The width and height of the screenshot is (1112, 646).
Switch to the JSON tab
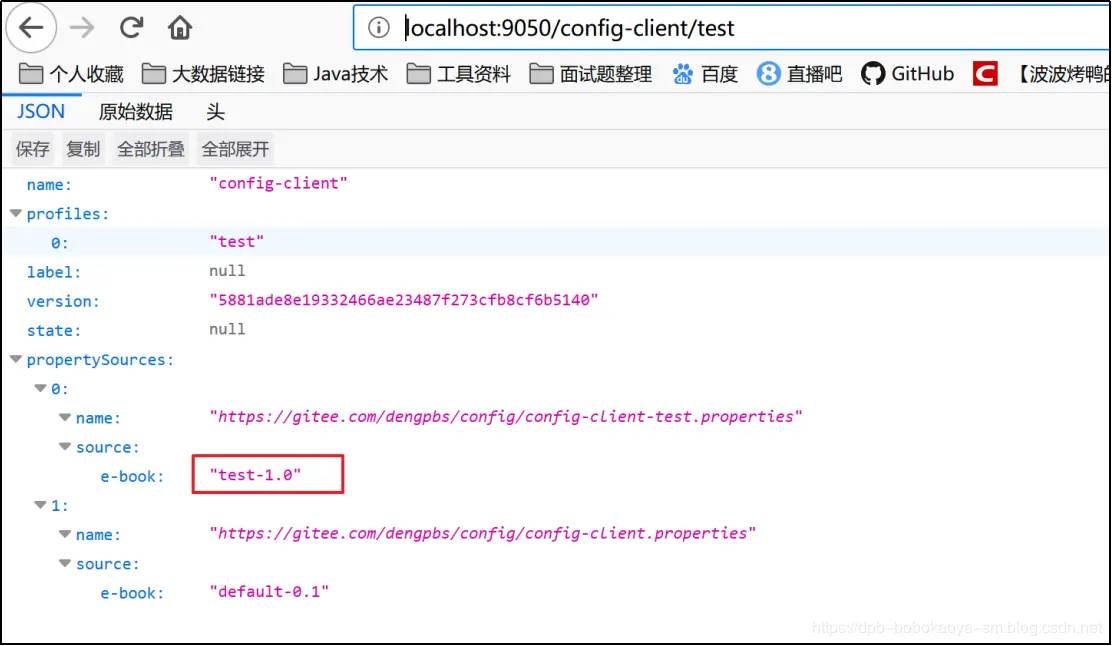[x=41, y=112]
